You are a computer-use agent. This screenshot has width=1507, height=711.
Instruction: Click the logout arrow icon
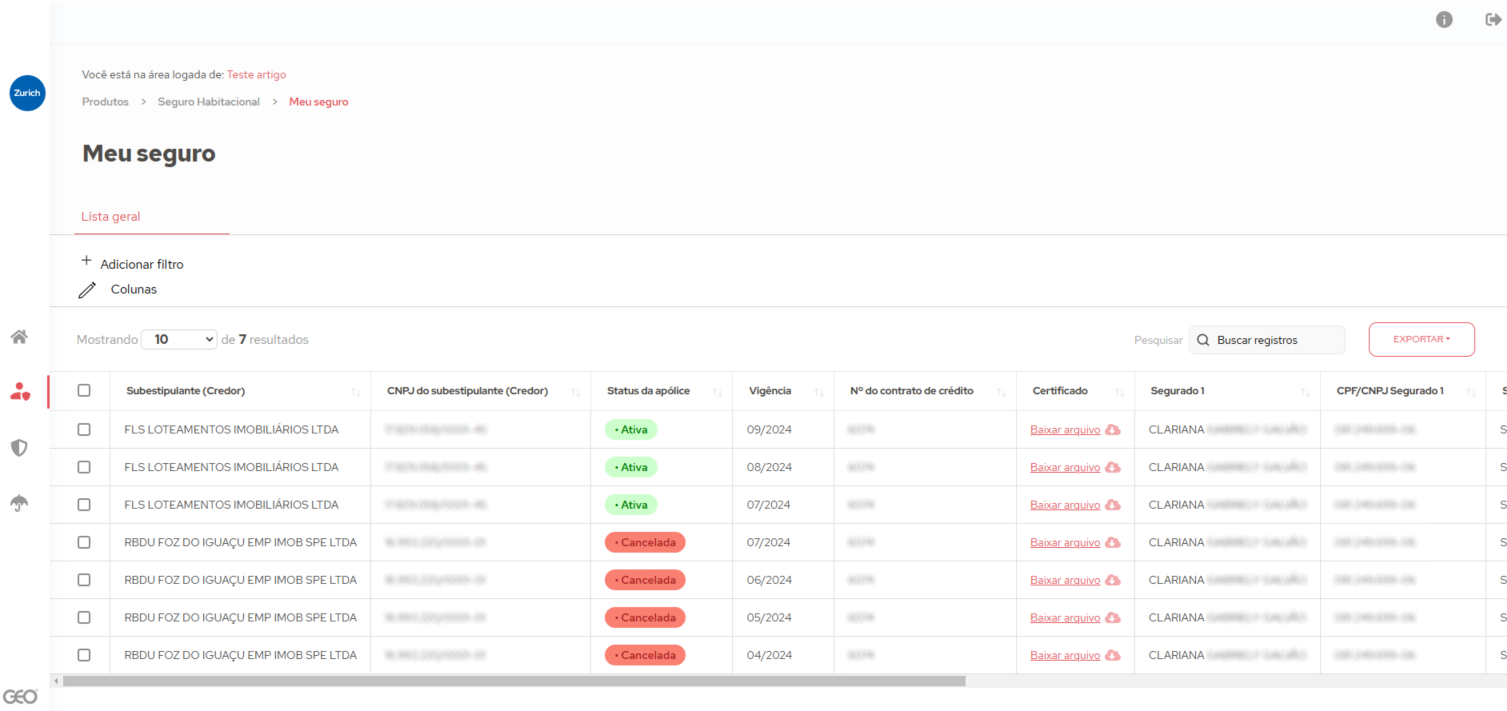pos(1493,20)
